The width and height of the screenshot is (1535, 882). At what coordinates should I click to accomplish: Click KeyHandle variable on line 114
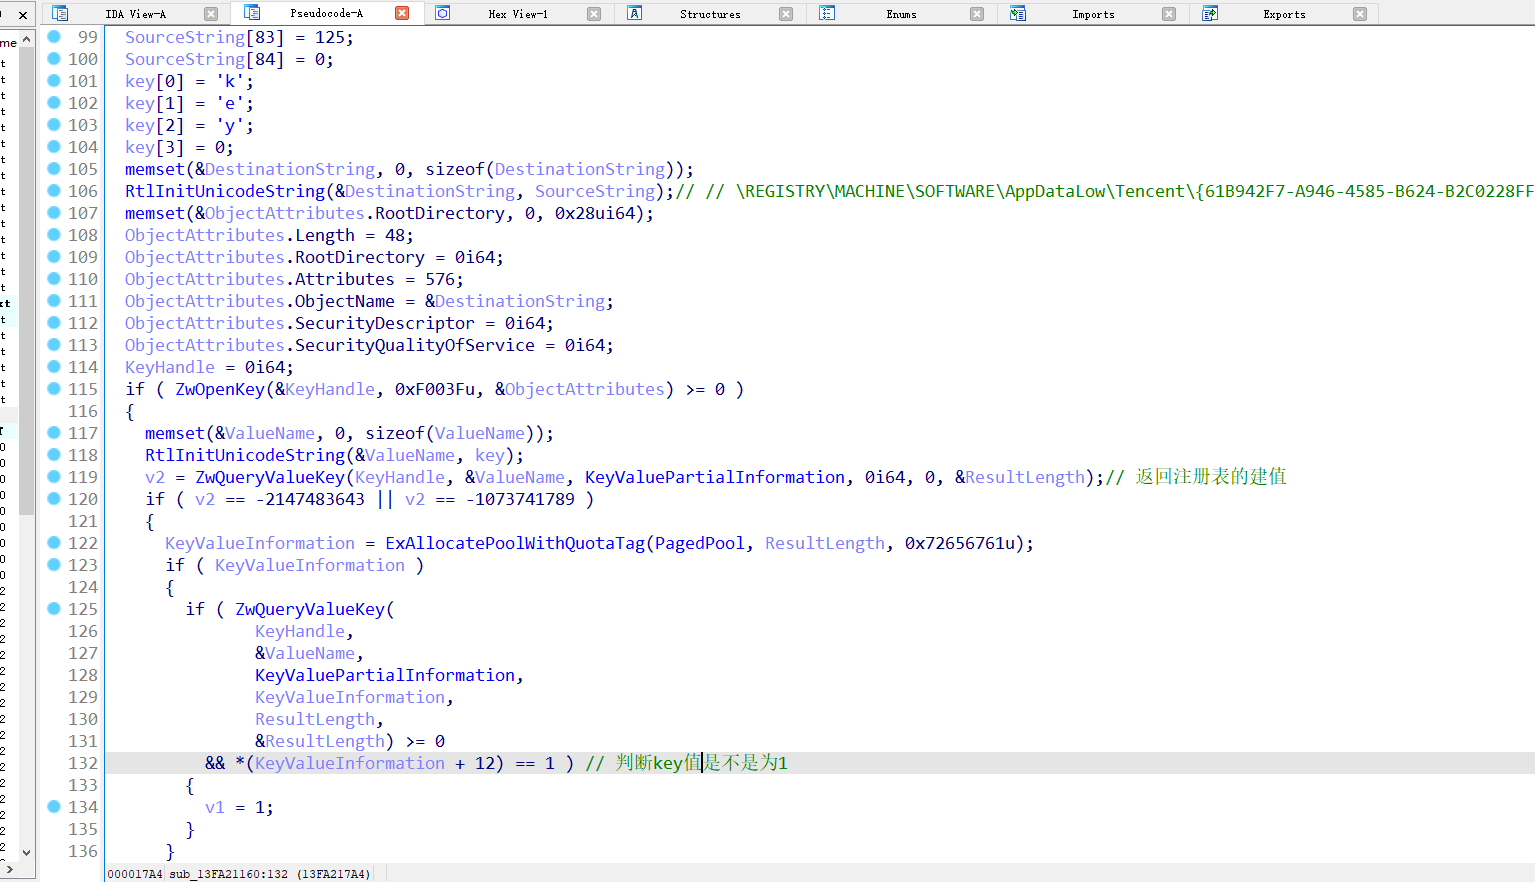pos(170,367)
